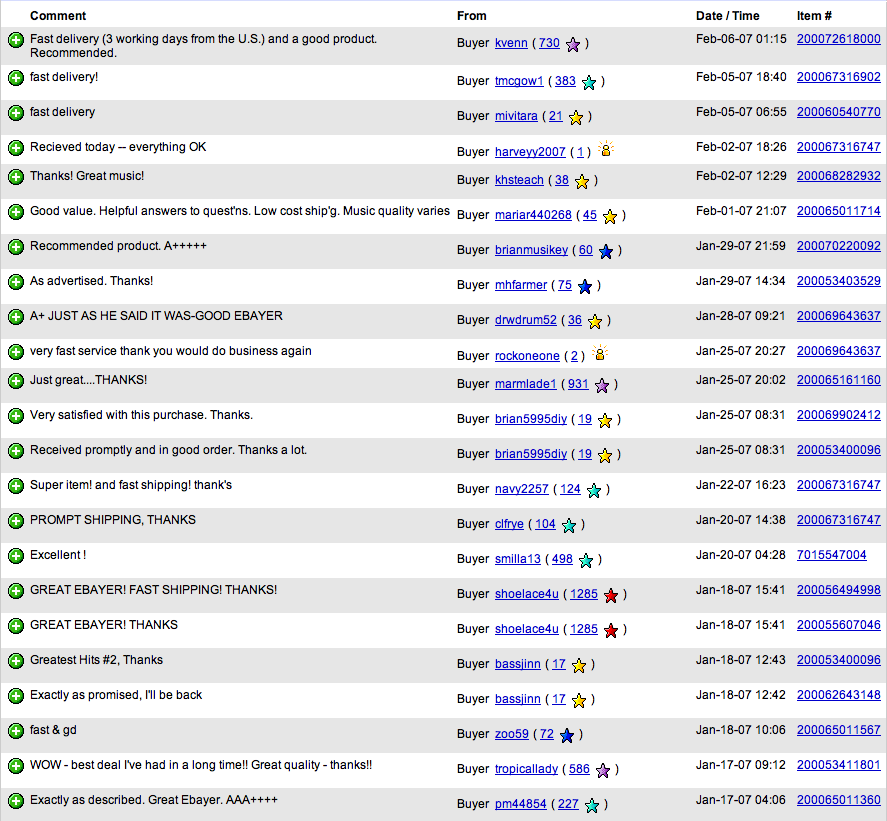Open item number 200055607046
Viewport: 887px width, 821px height.
839,625
